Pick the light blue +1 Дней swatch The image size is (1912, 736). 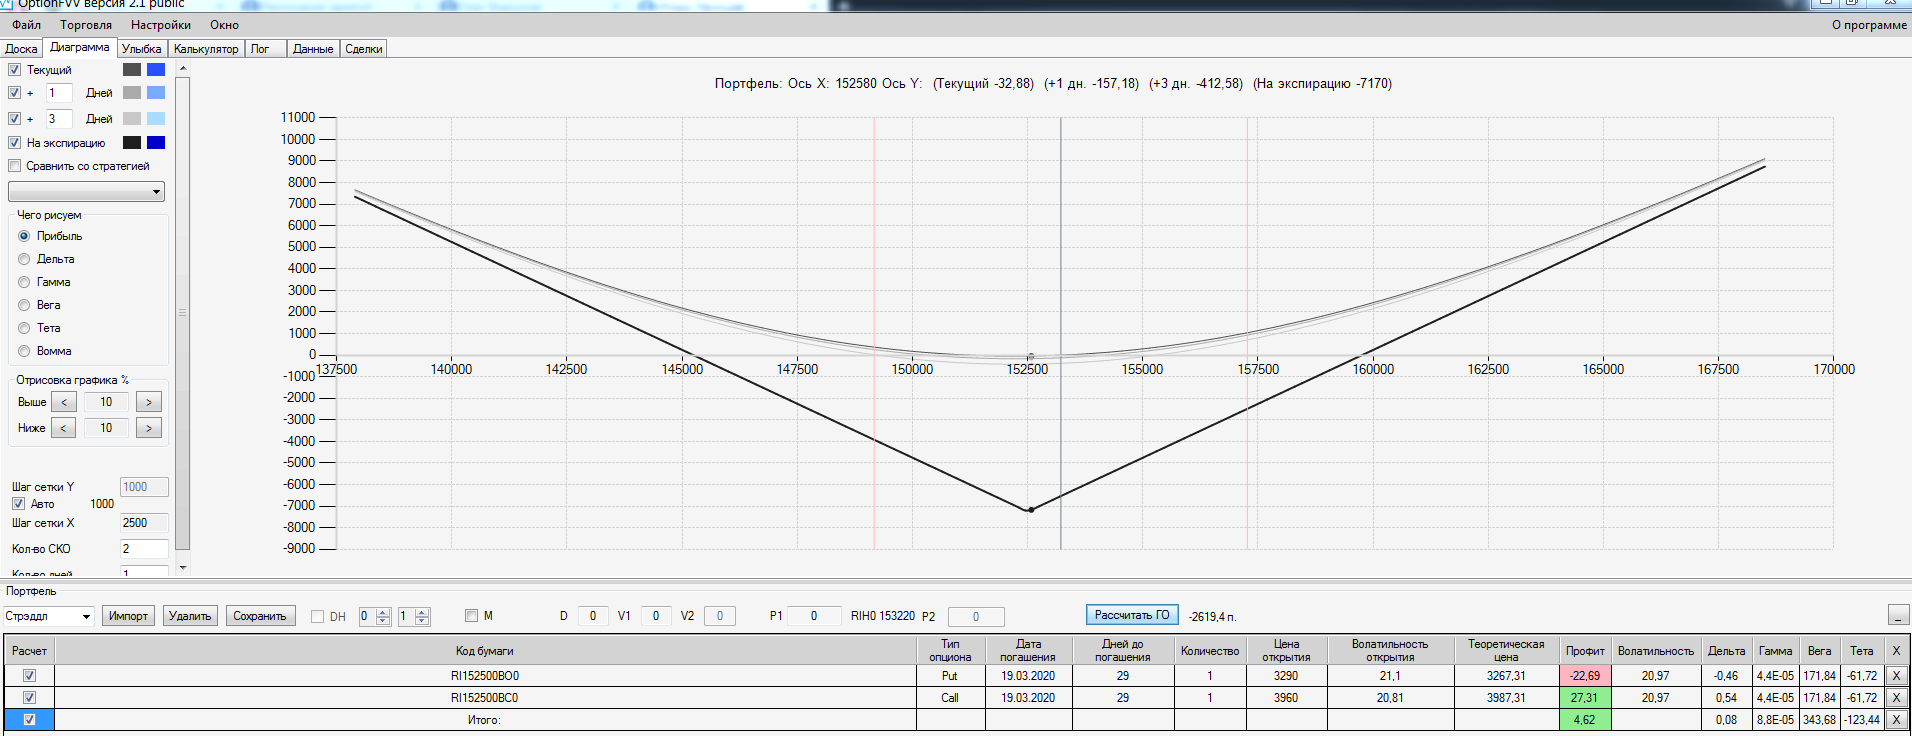tap(156, 93)
